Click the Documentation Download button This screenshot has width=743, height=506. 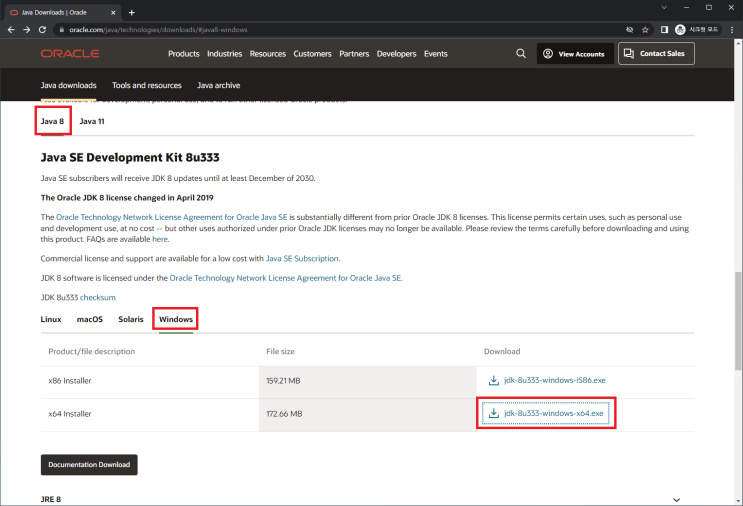coord(89,465)
